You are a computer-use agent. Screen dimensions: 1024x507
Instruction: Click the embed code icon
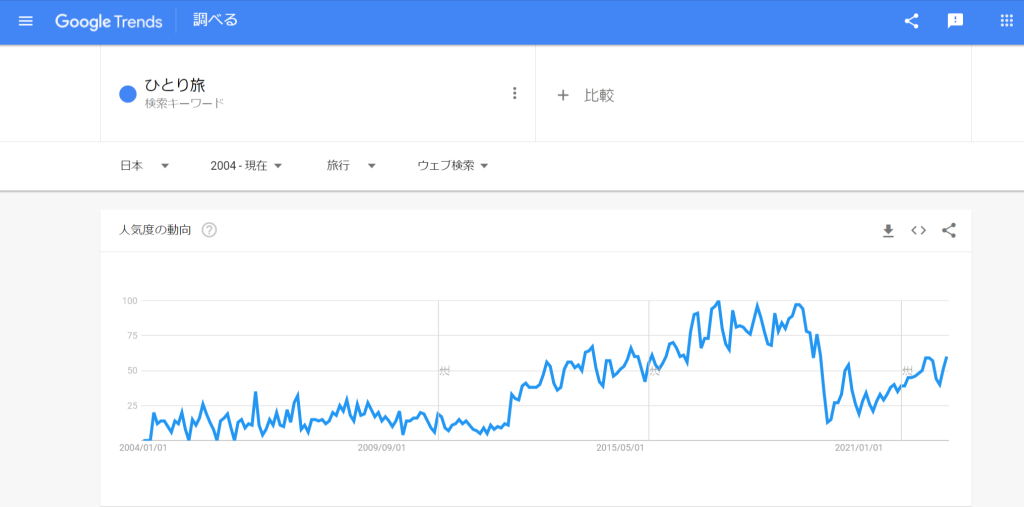[918, 231]
